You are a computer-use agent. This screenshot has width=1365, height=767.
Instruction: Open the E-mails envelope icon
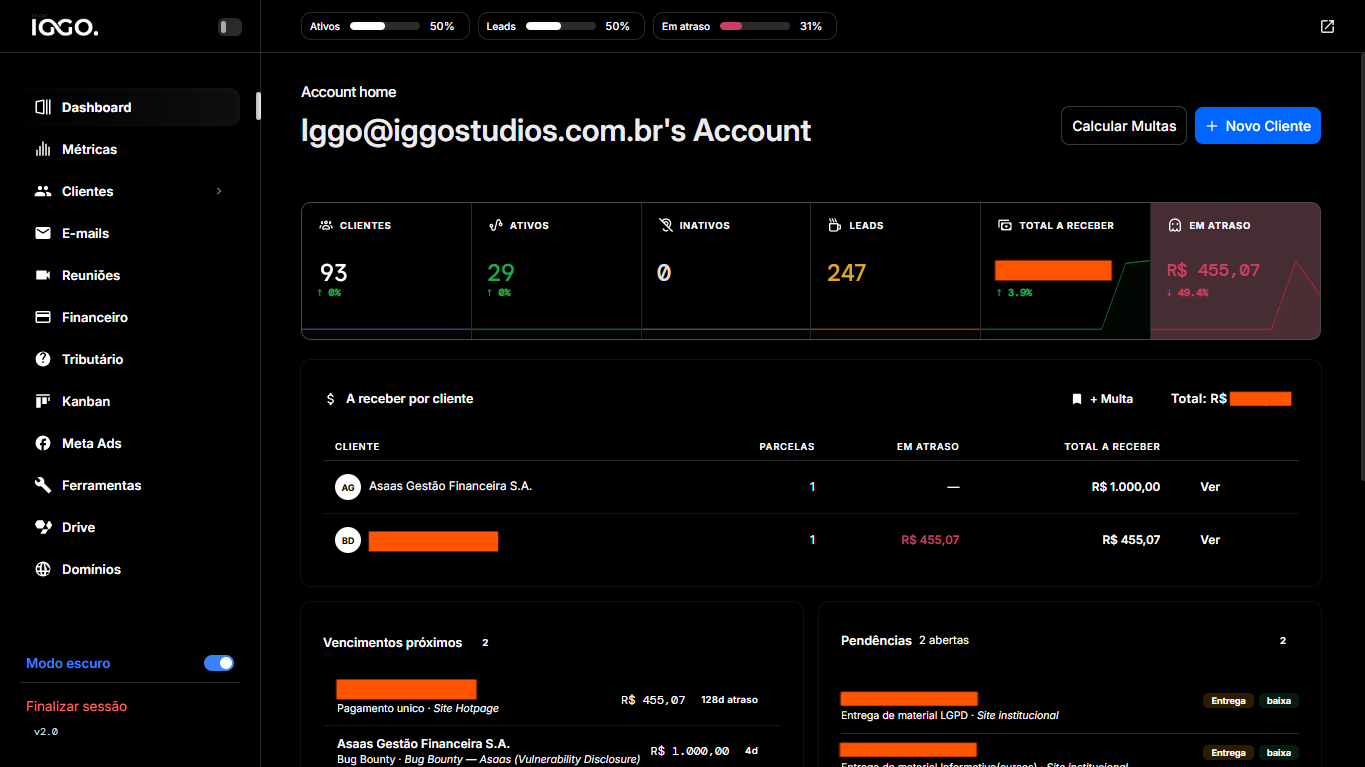43,233
